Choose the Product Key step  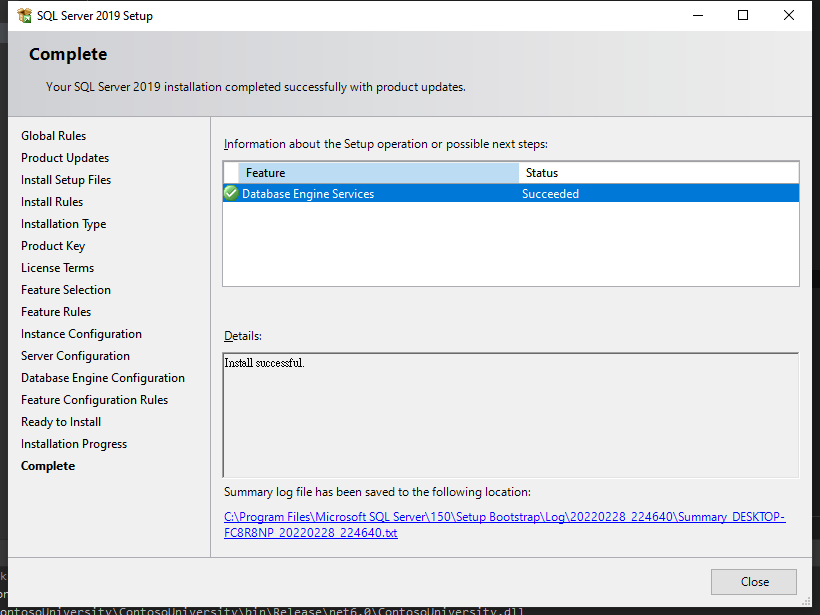pyautogui.click(x=53, y=246)
